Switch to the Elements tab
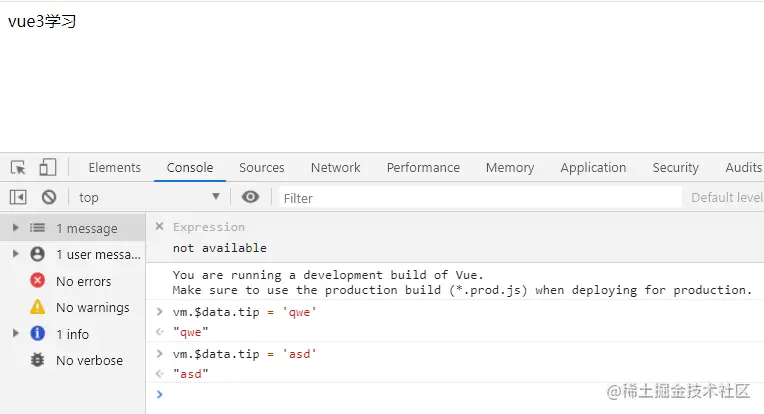The image size is (764, 414). pos(114,168)
